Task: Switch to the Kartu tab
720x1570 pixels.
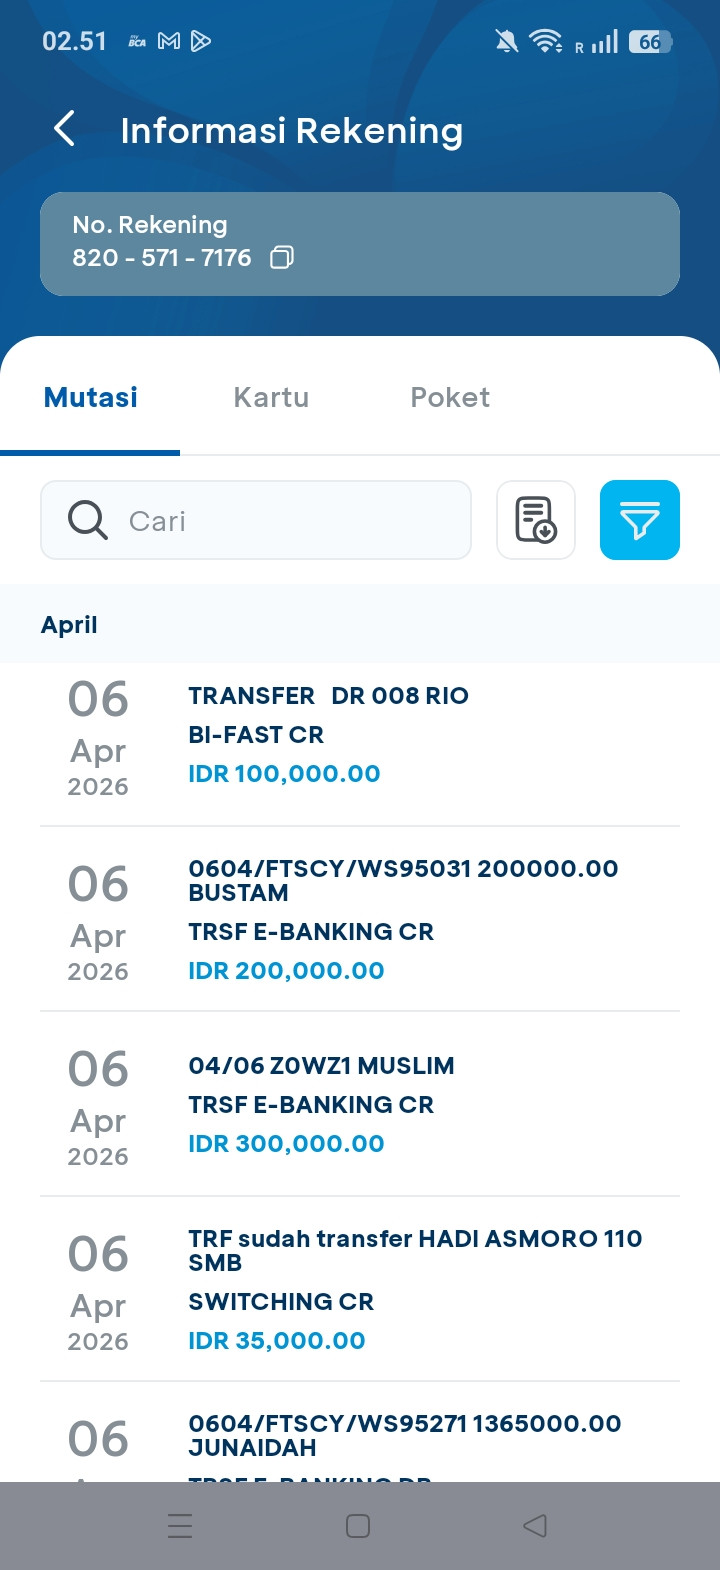Action: click(x=271, y=397)
